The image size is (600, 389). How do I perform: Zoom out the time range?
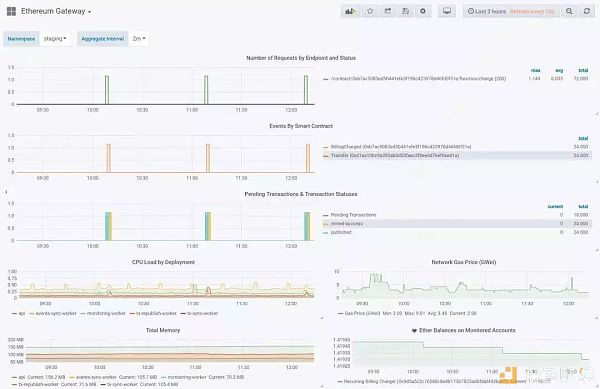[x=569, y=11]
